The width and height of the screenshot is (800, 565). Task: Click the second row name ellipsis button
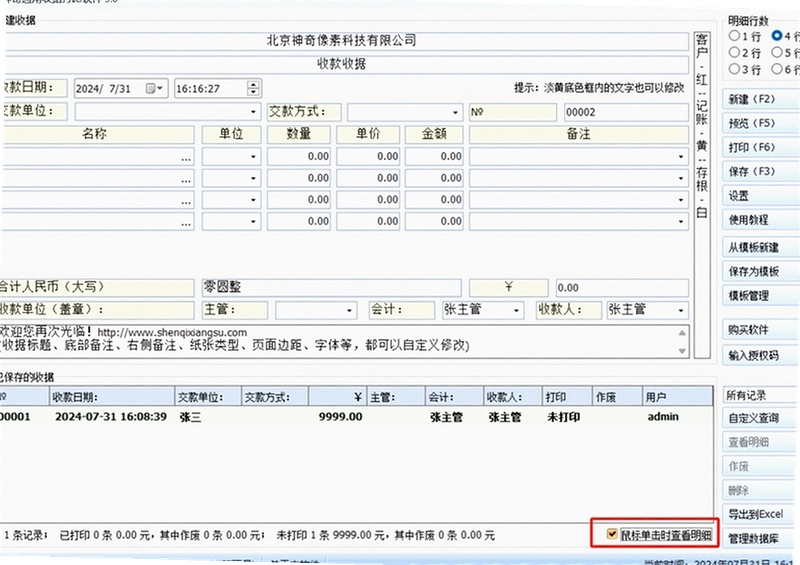tap(186, 180)
